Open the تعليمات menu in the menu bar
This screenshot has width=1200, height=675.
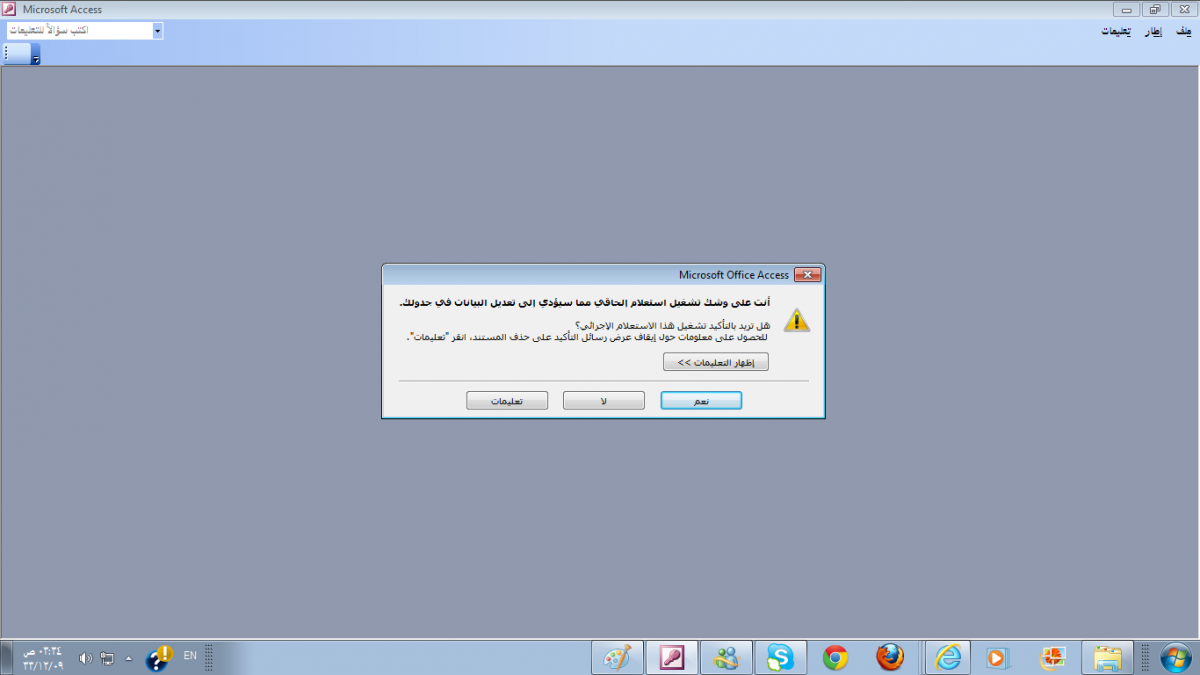click(1116, 31)
